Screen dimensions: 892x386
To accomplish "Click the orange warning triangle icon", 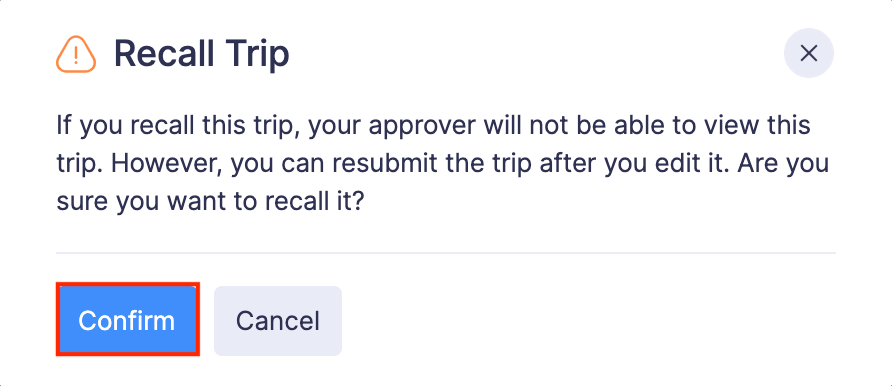I will pyautogui.click(x=76, y=54).
